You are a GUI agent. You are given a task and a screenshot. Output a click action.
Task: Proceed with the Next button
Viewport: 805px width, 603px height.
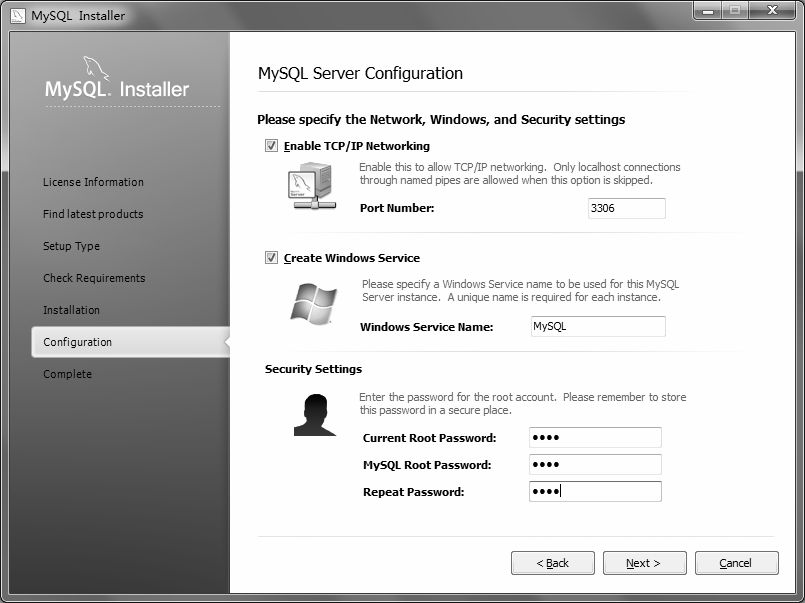644,563
